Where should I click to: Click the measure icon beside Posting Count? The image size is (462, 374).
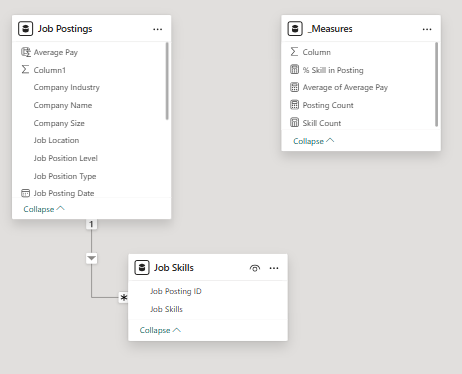coord(294,105)
